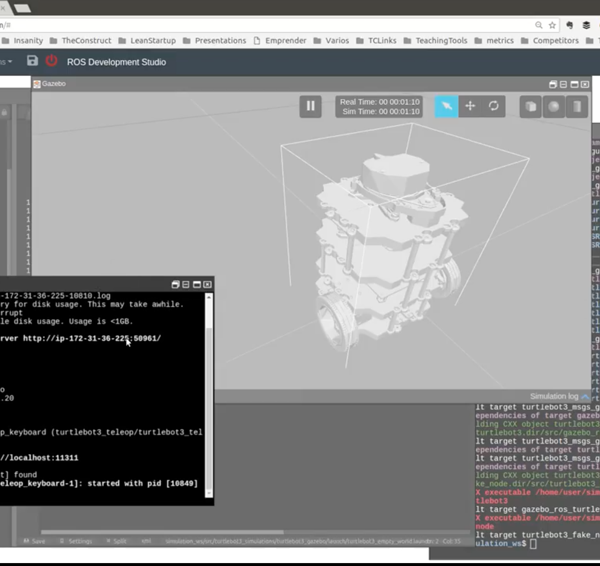Viewport: 600px width, 566px height.
Task: Insert a box shape into the scene
Action: click(x=530, y=106)
